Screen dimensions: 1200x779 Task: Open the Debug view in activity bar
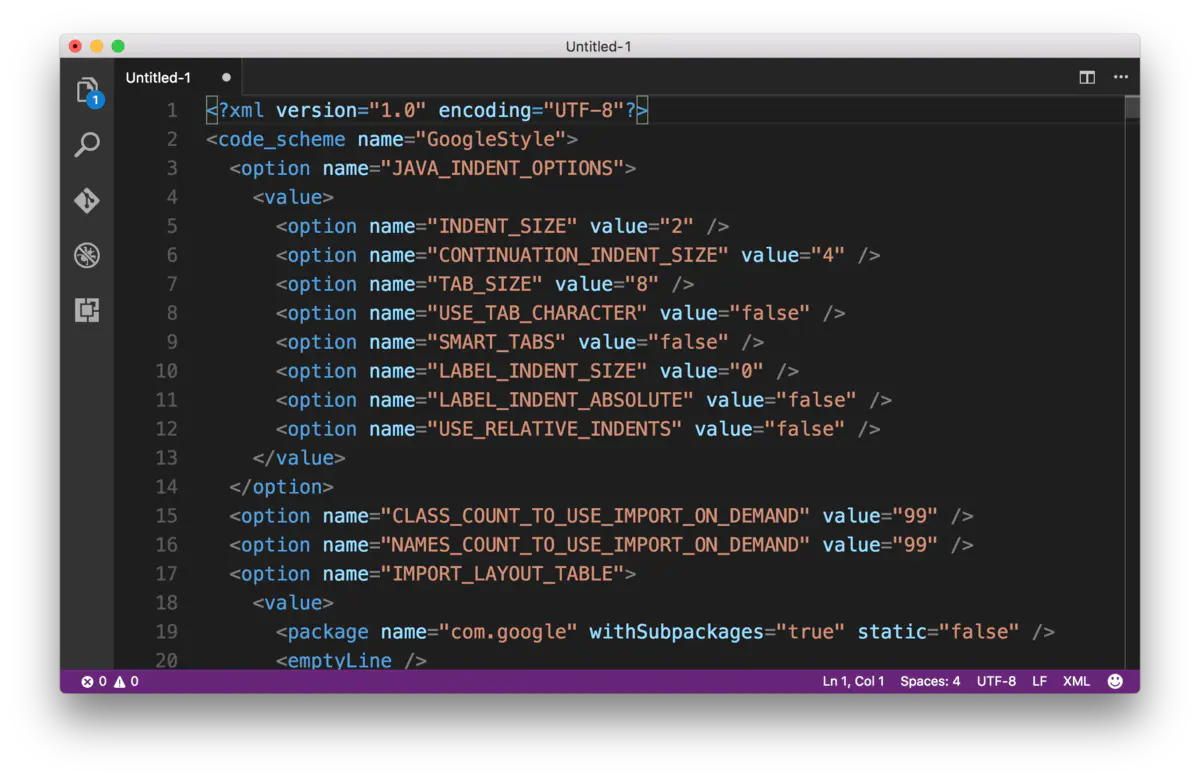[87, 255]
